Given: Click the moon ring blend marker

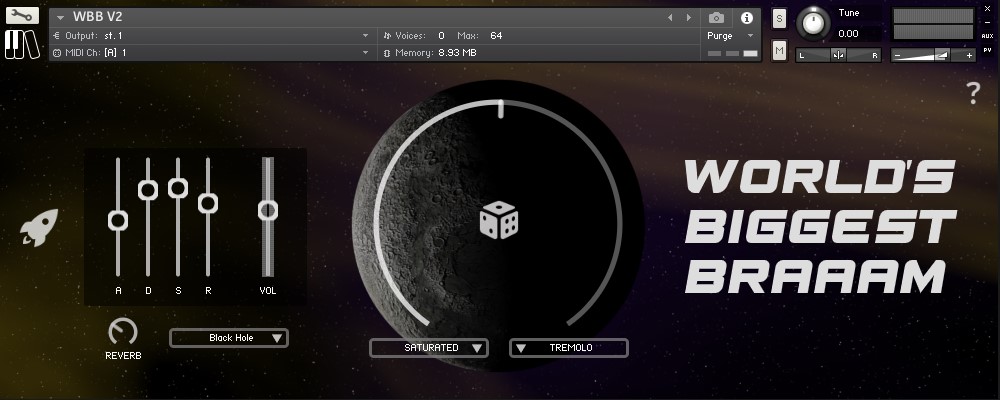Looking at the screenshot, I should tap(501, 108).
